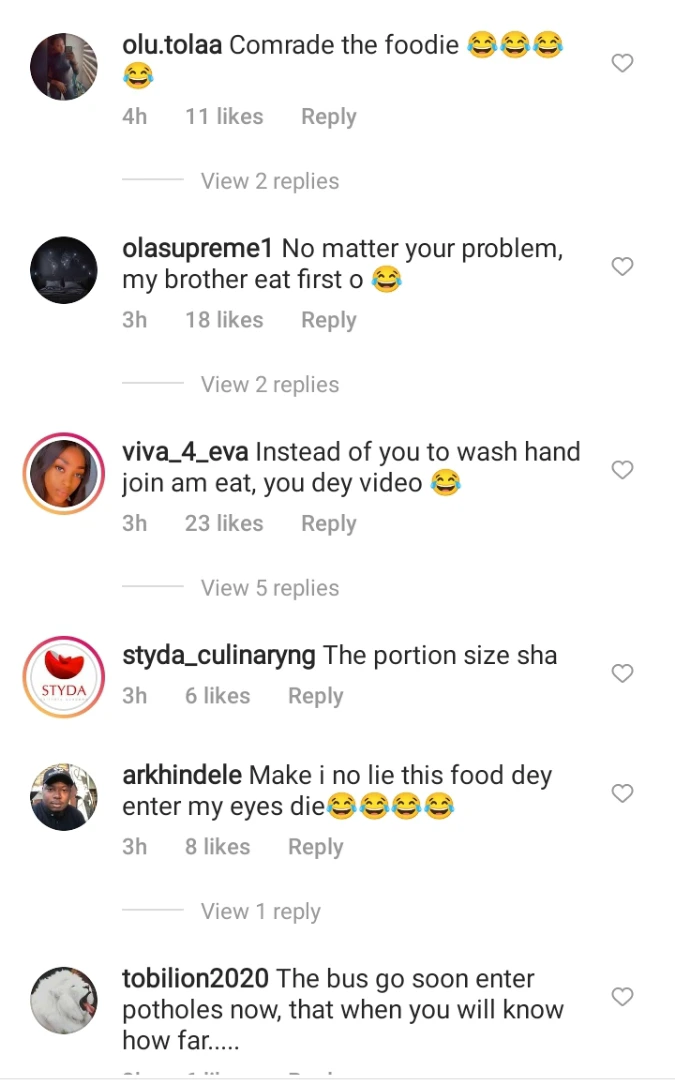Open the arkhindele username link

pyautogui.click(x=181, y=775)
